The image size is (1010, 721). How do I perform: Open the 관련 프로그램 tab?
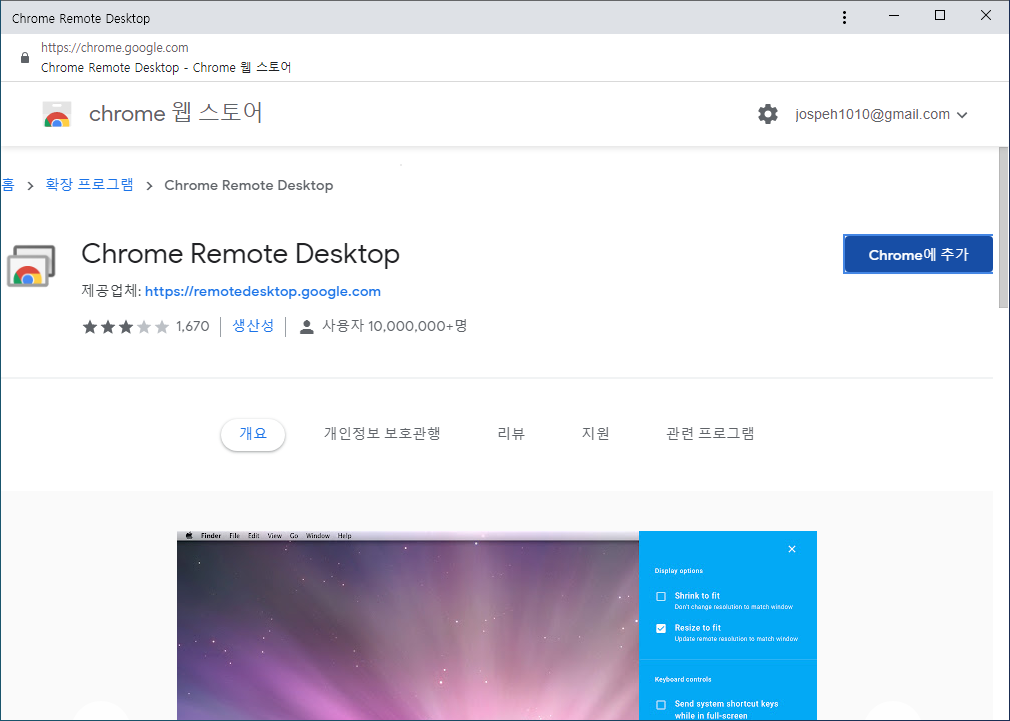710,434
